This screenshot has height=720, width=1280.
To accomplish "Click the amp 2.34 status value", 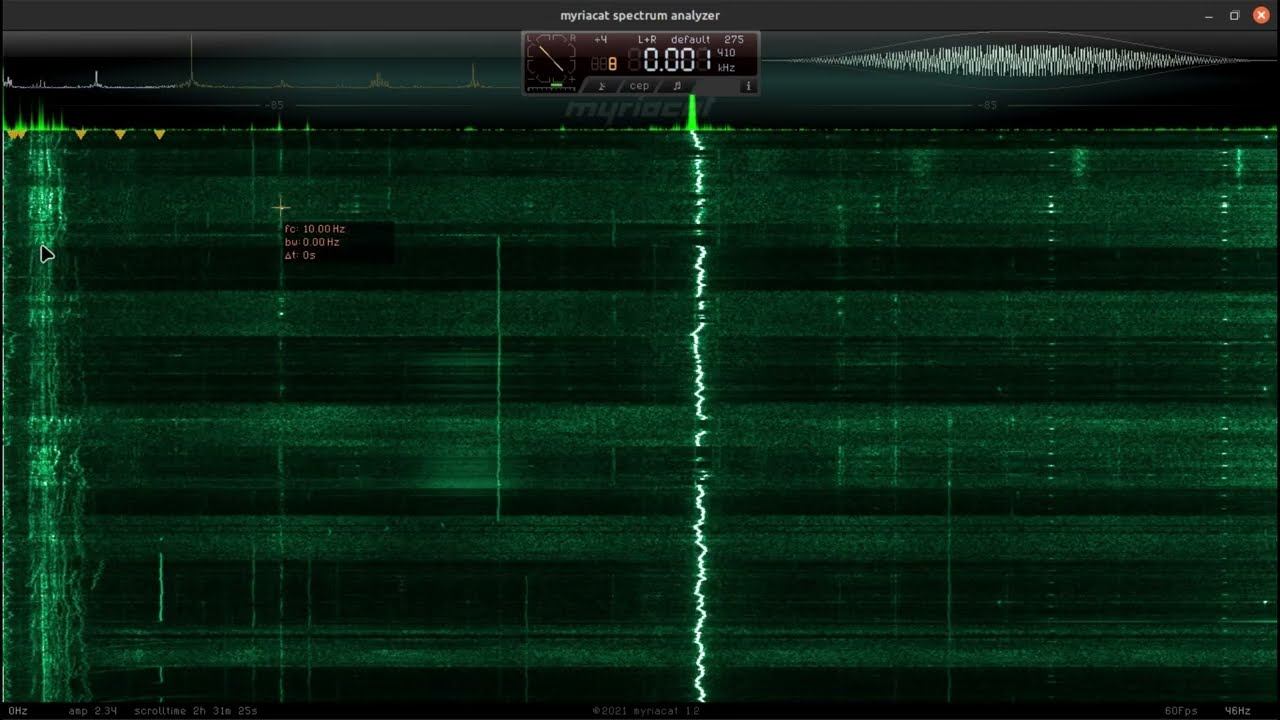I will (93, 711).
